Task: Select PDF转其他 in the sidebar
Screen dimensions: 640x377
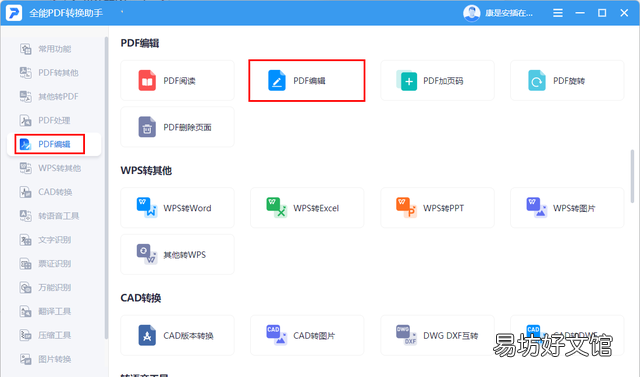Action: tap(49, 73)
